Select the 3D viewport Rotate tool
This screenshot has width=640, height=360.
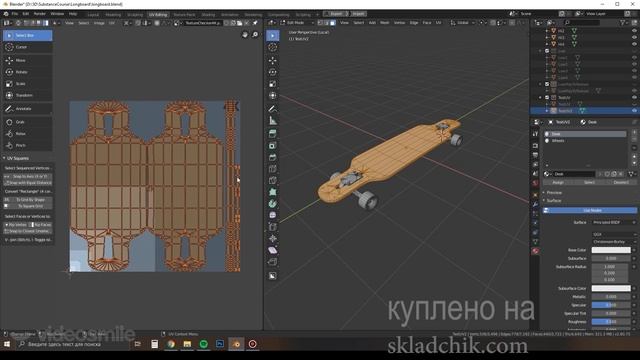coord(273,72)
